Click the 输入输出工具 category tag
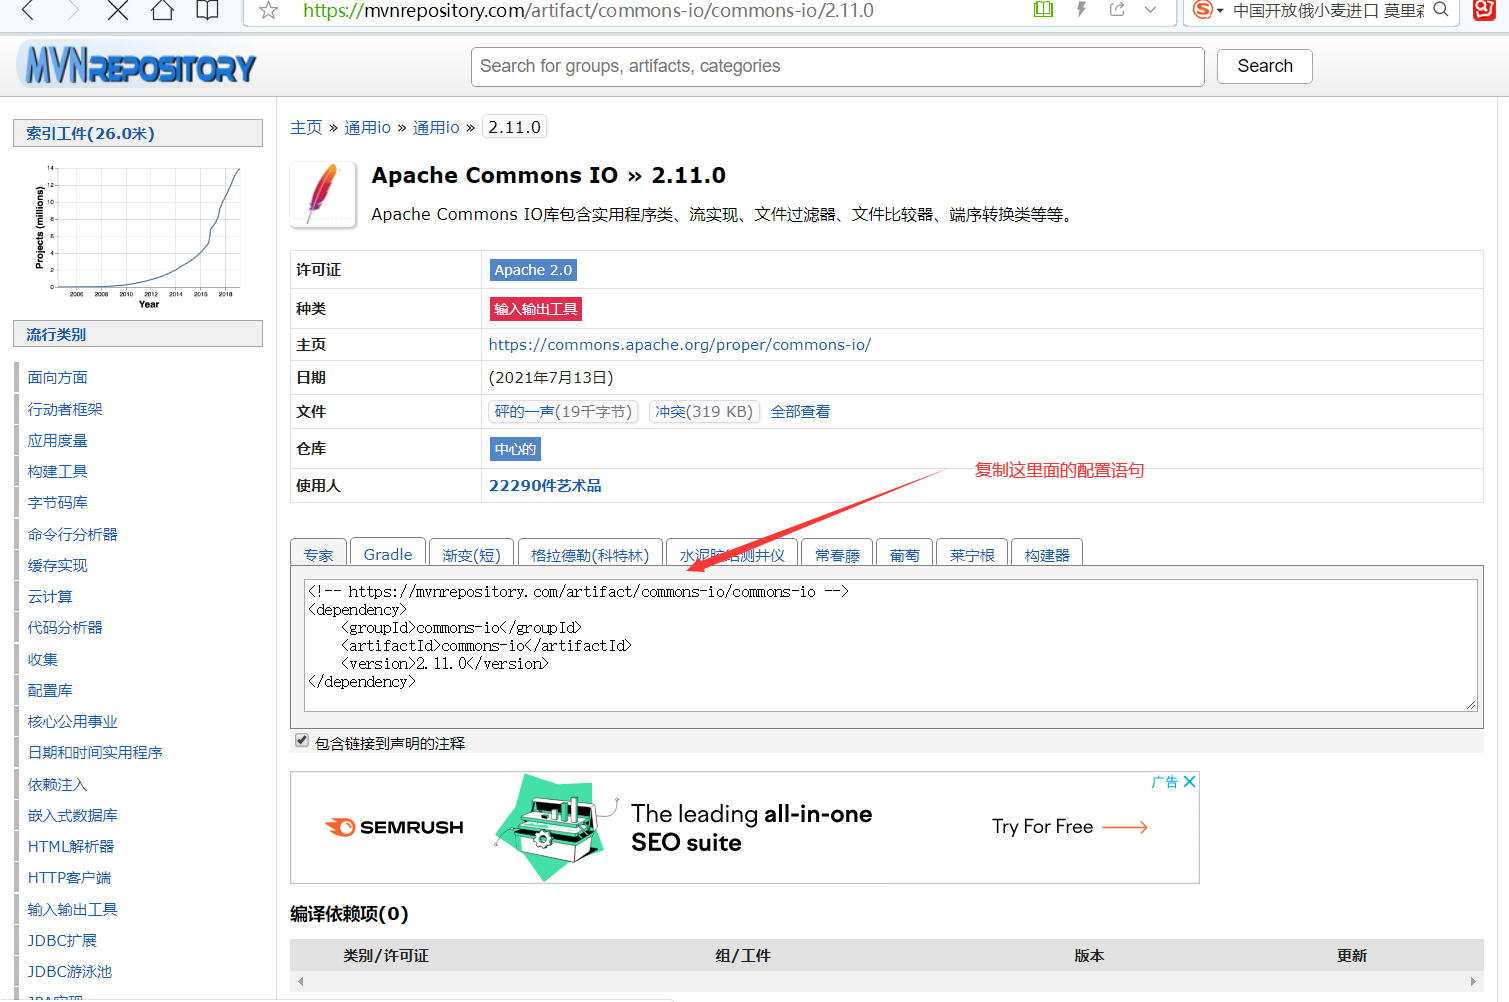The image size is (1509, 1002). pos(536,309)
